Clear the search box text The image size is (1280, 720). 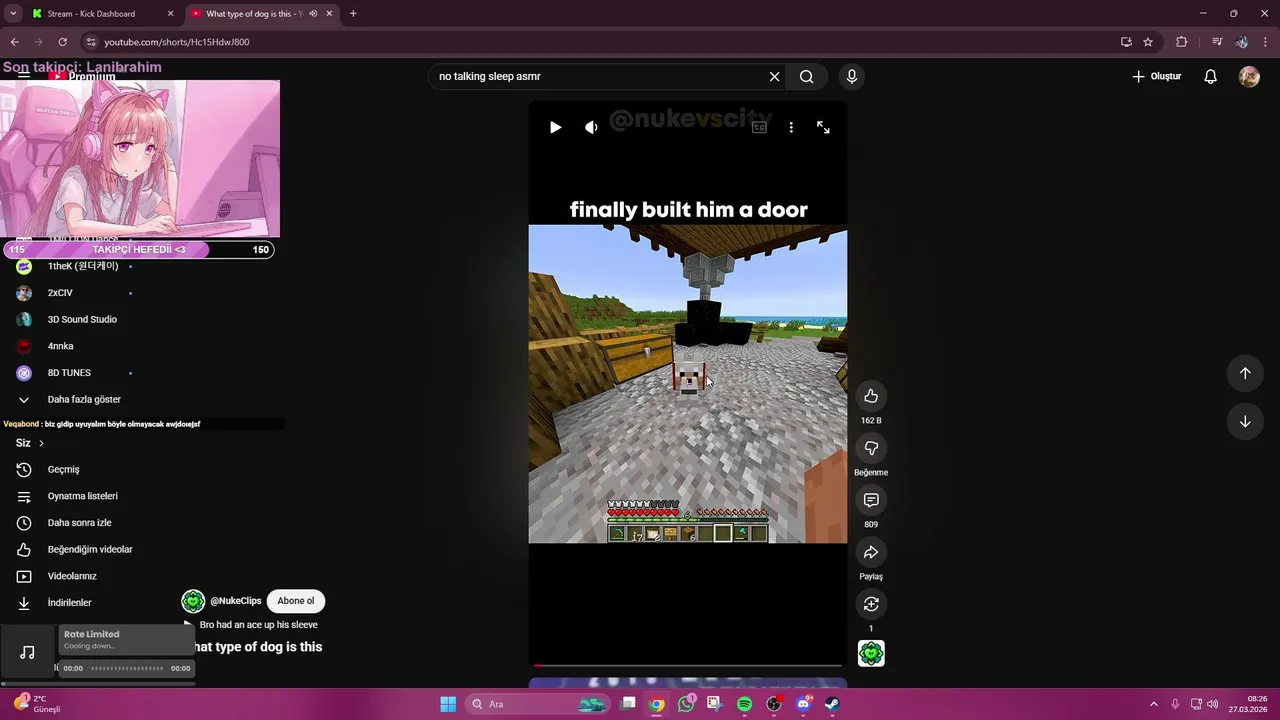pos(774,76)
